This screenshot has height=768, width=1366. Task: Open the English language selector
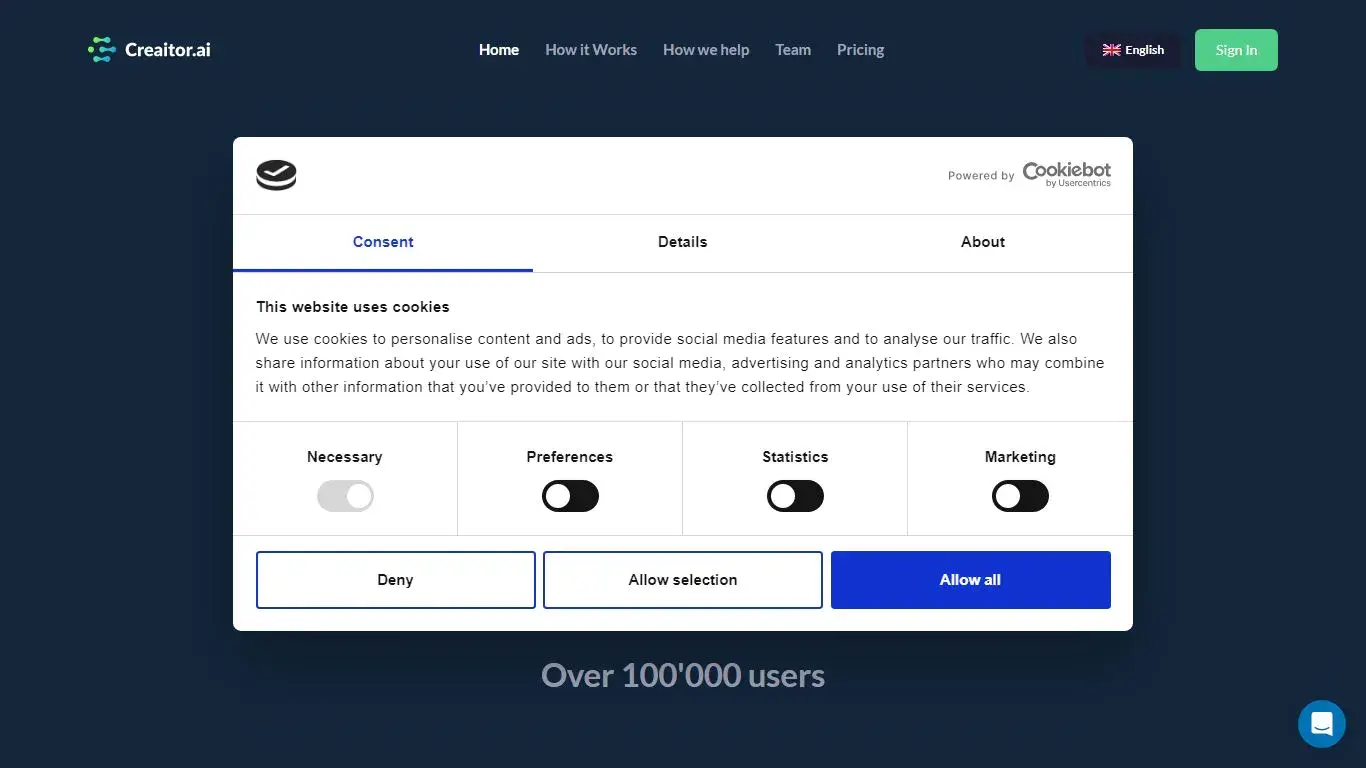click(x=1133, y=49)
